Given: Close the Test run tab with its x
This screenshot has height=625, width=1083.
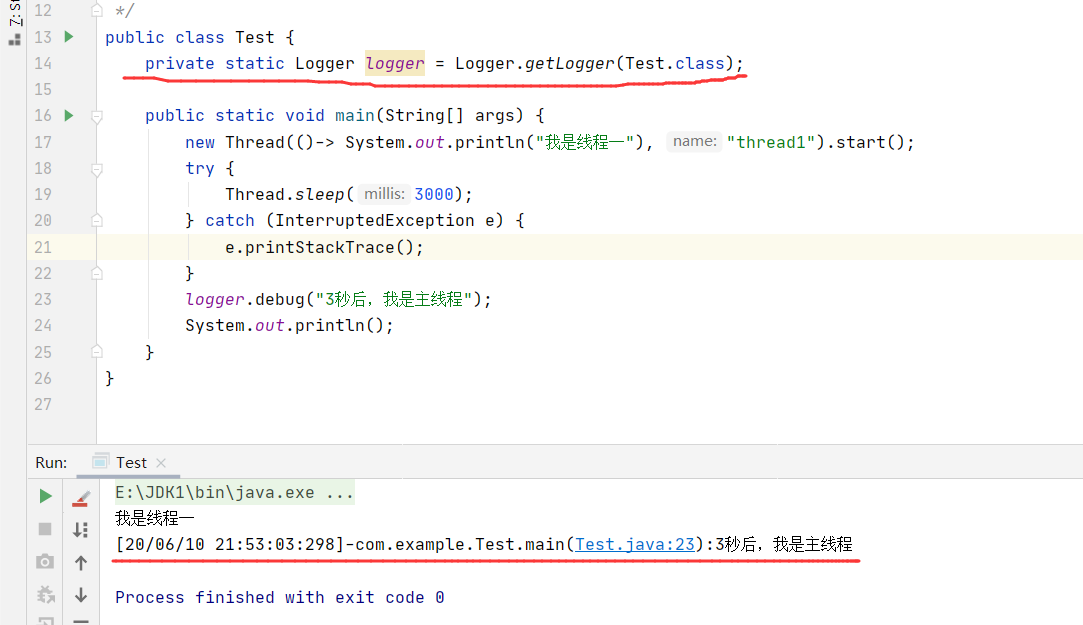Looking at the screenshot, I should [161, 463].
